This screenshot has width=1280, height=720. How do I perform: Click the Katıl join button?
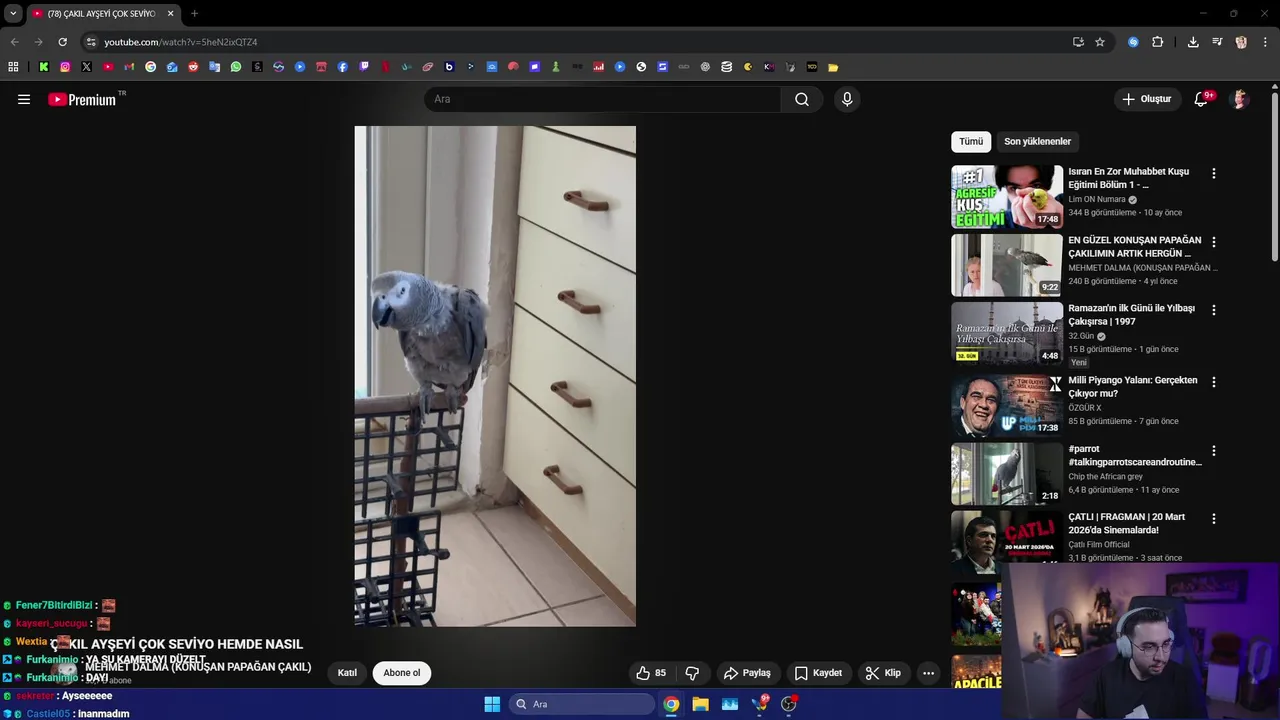347,673
